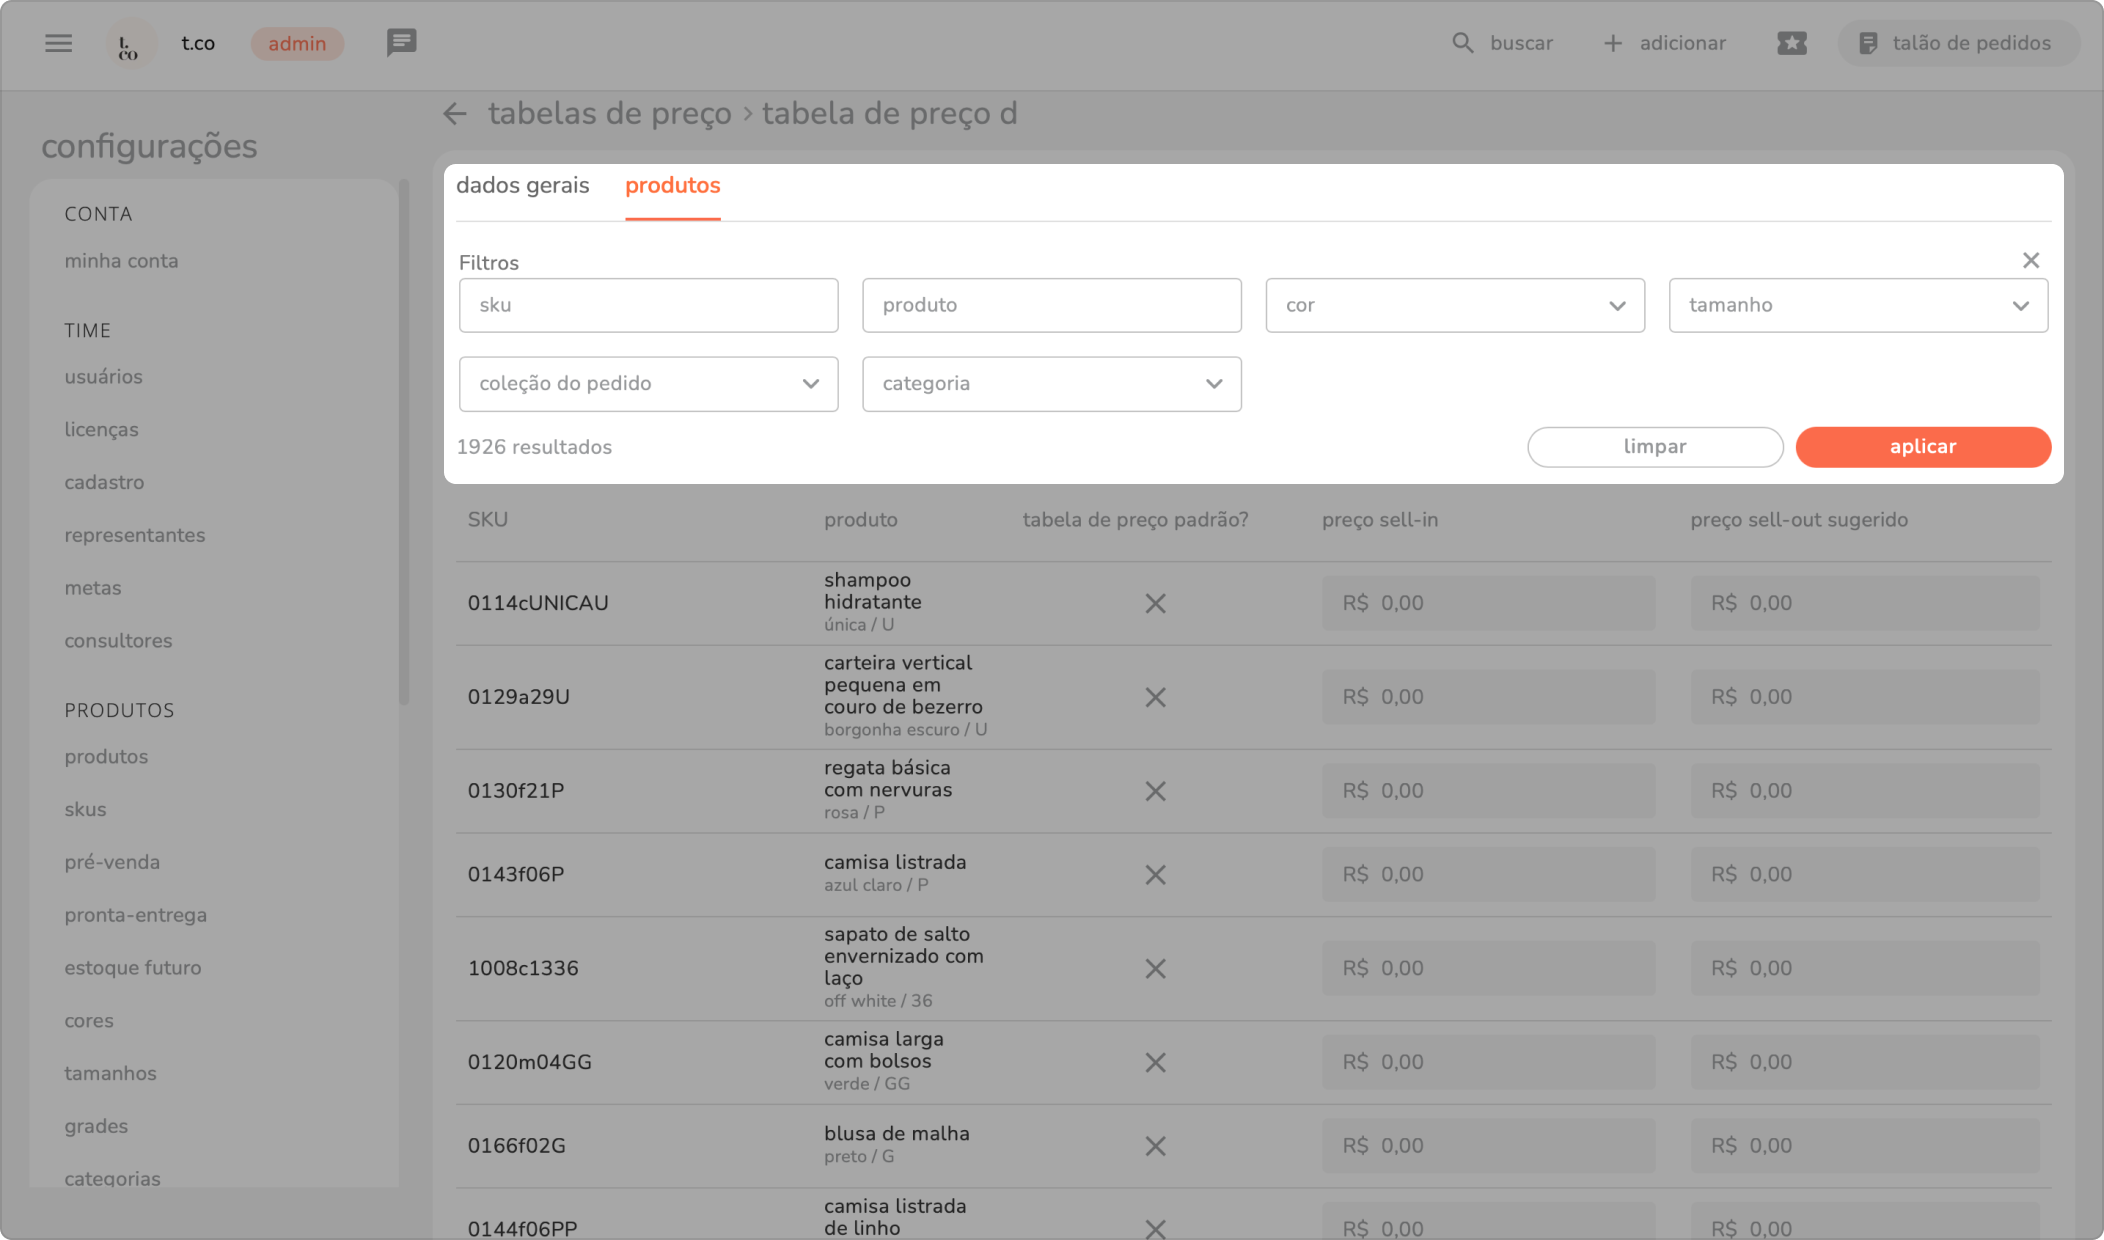The image size is (2104, 1240).
Task: Click the t.co logo avatar
Action: click(130, 44)
